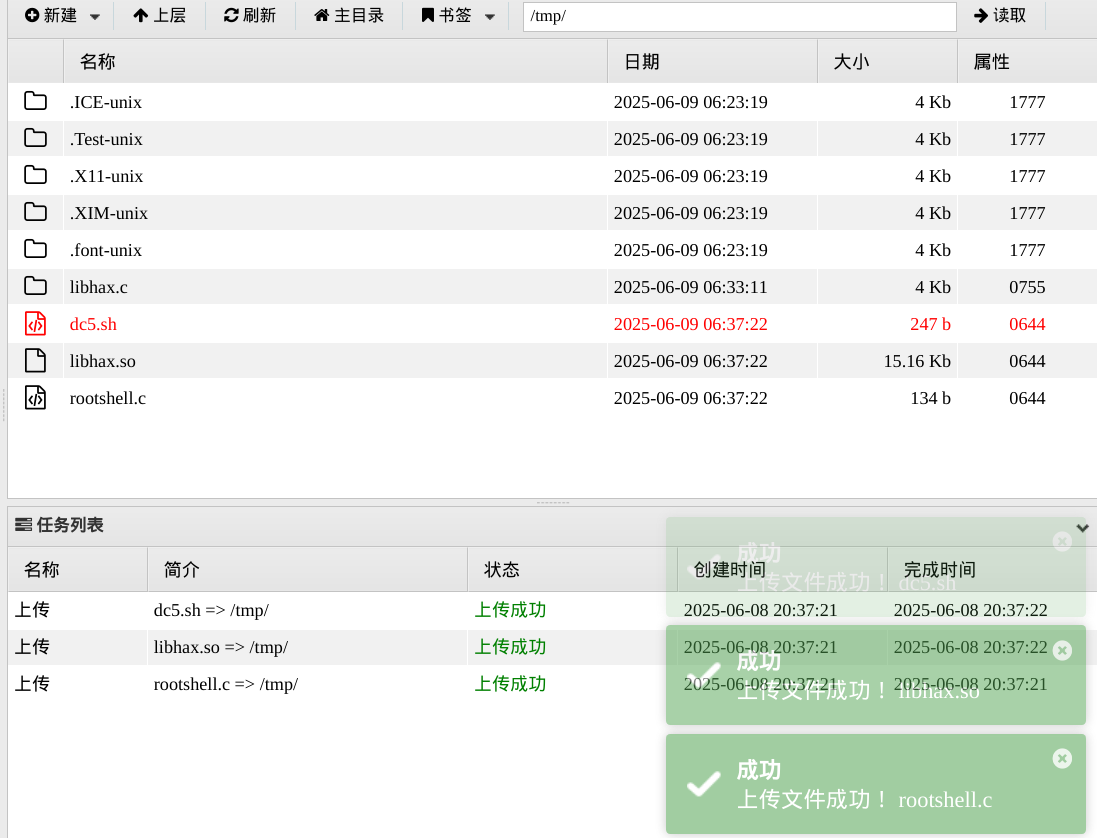Click the task description 'libhax.so => /tmp/'
The width and height of the screenshot is (1097, 838).
coord(221,647)
